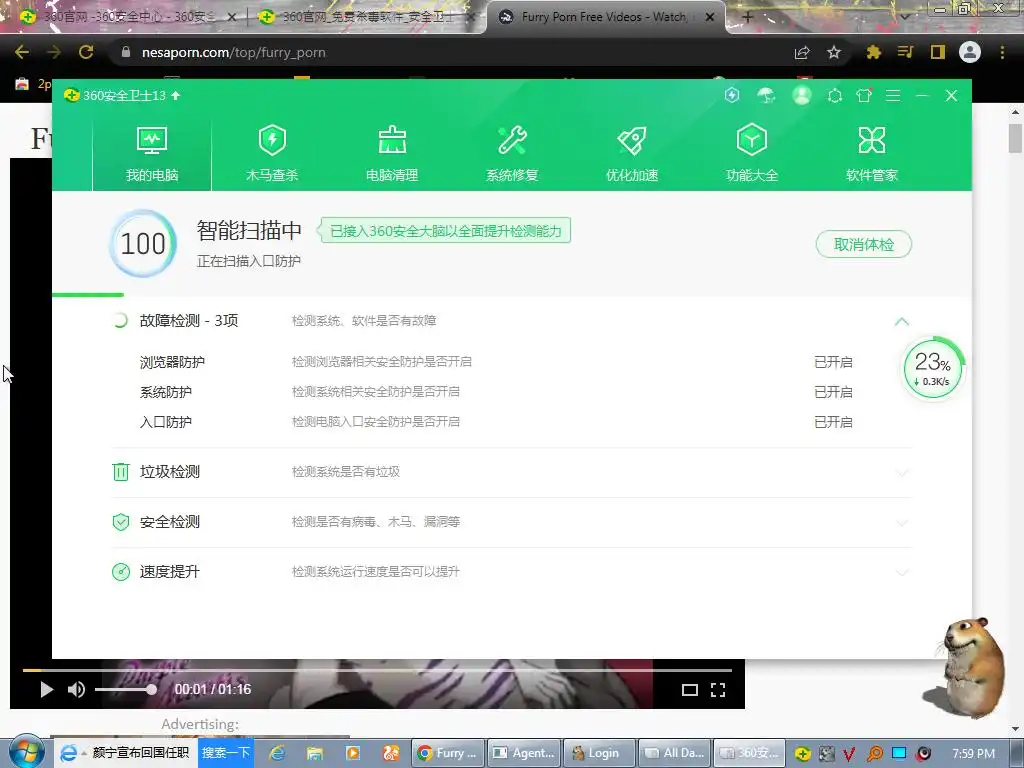Click the hexagon lightning shield icon in title bar

click(732, 95)
